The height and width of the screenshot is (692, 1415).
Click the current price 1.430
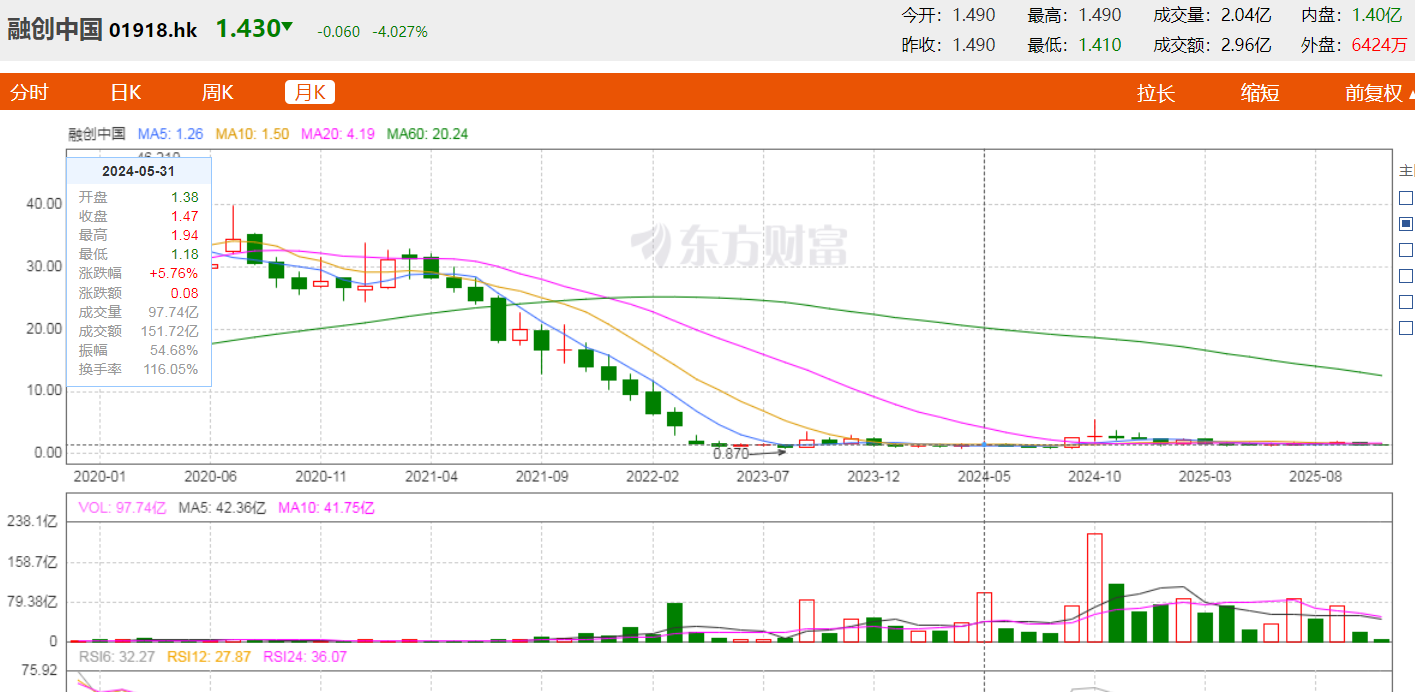pyautogui.click(x=247, y=29)
